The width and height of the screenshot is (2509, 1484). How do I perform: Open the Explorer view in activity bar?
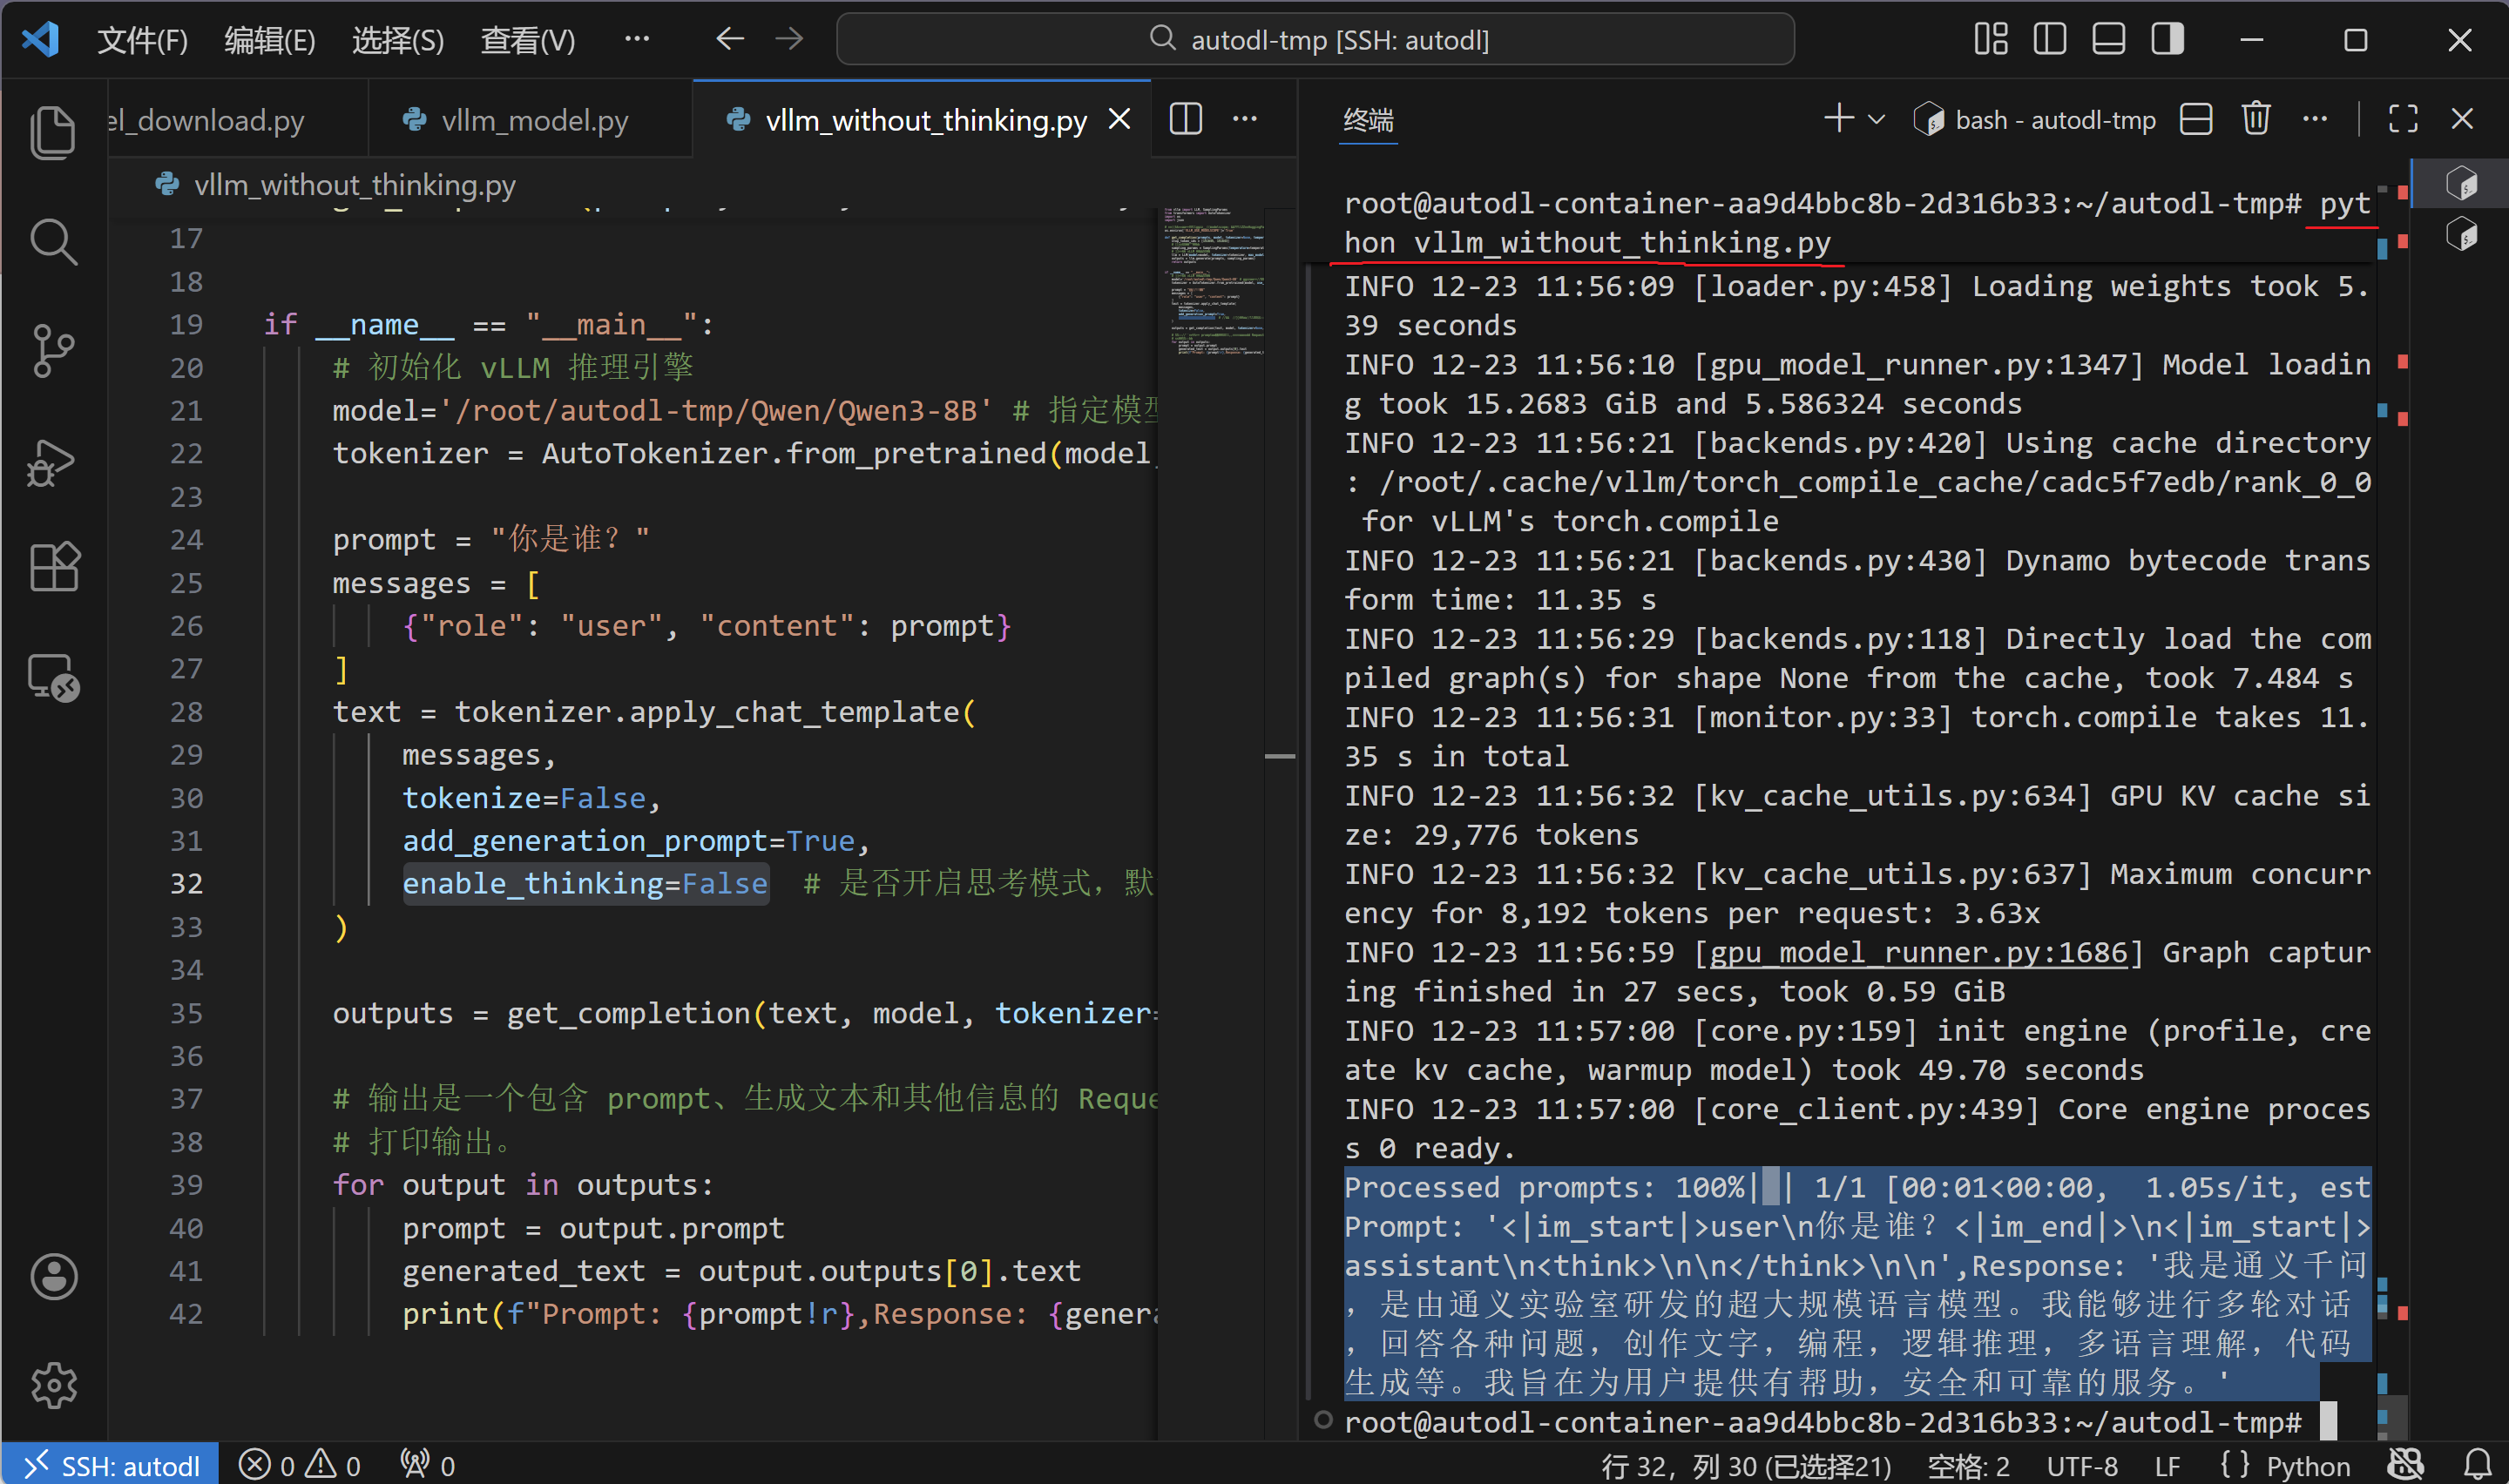(x=53, y=132)
